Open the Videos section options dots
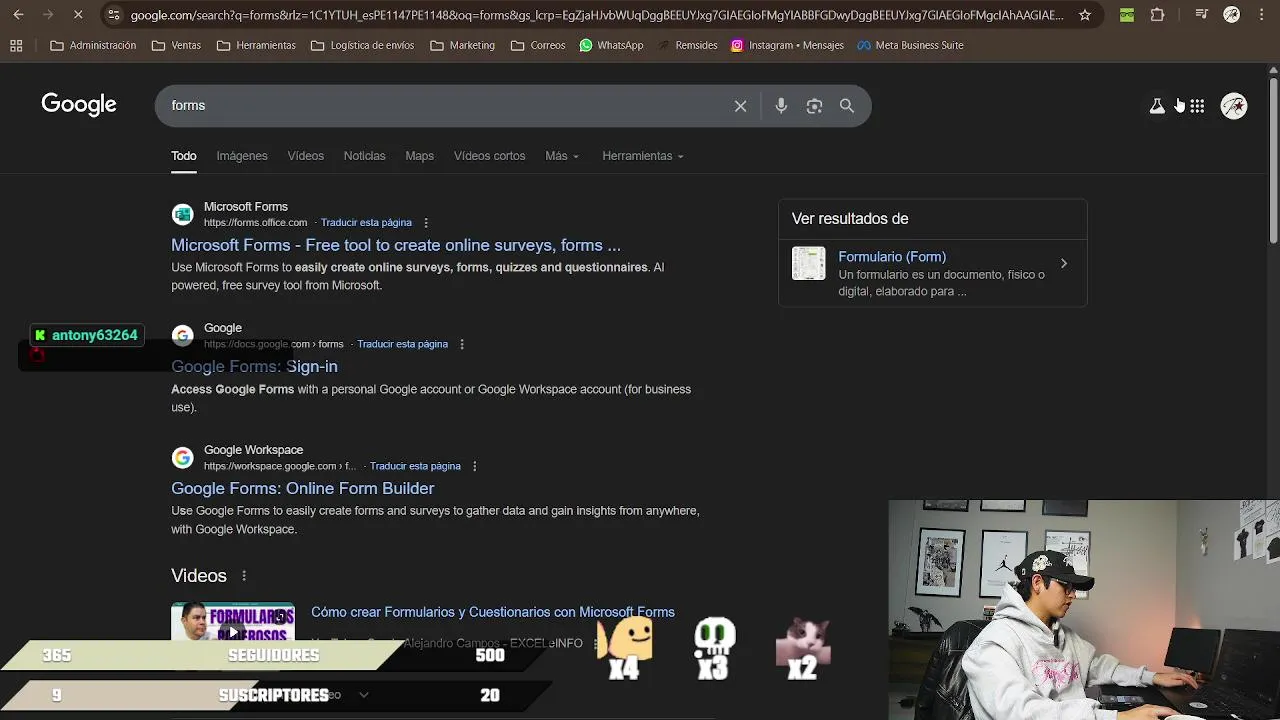 [x=244, y=576]
